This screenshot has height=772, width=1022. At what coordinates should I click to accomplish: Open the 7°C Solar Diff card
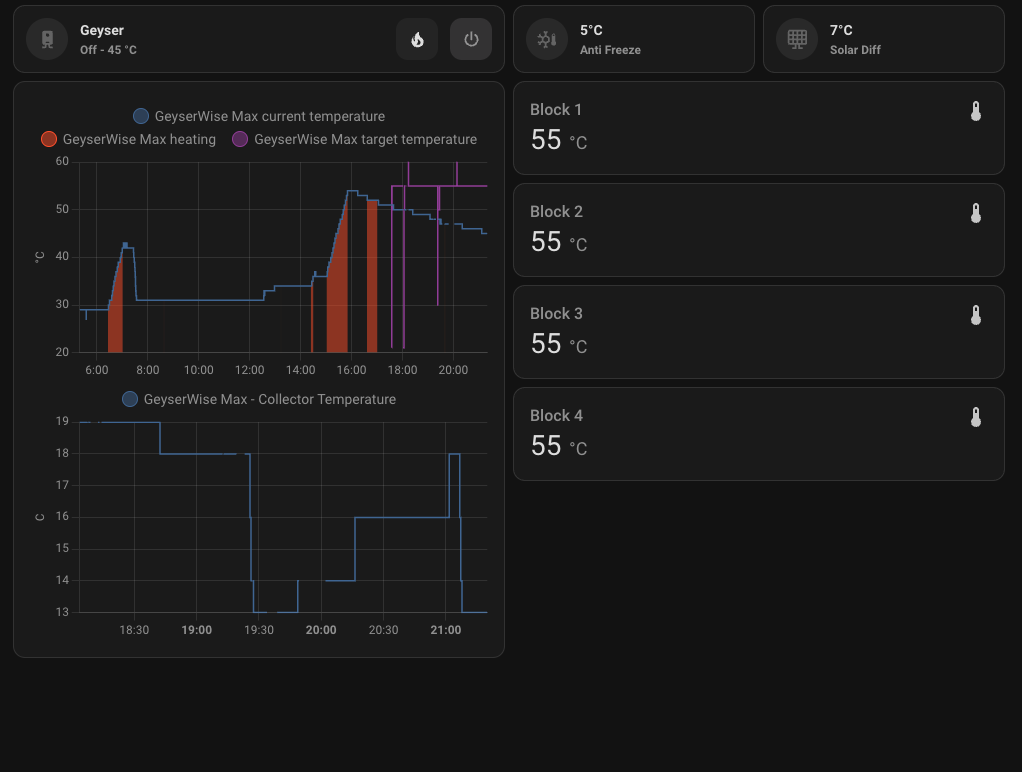(x=884, y=39)
